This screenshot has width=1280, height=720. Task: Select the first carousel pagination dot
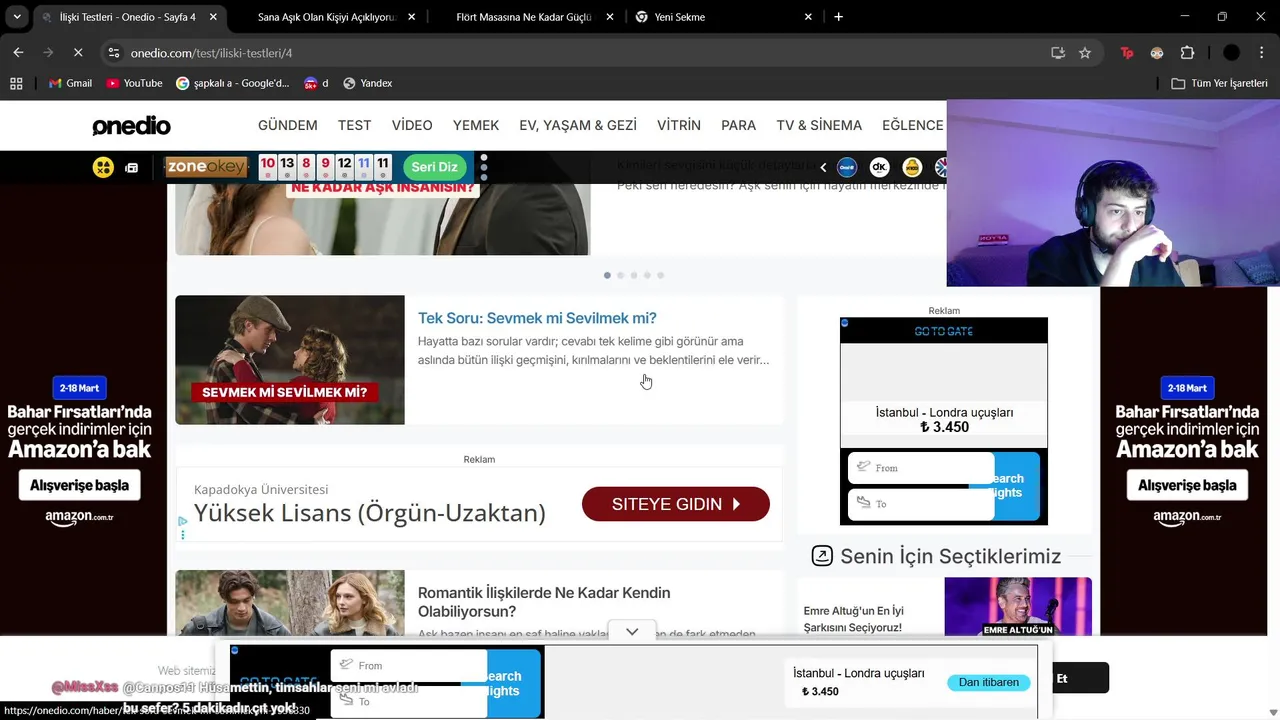pyautogui.click(x=607, y=275)
